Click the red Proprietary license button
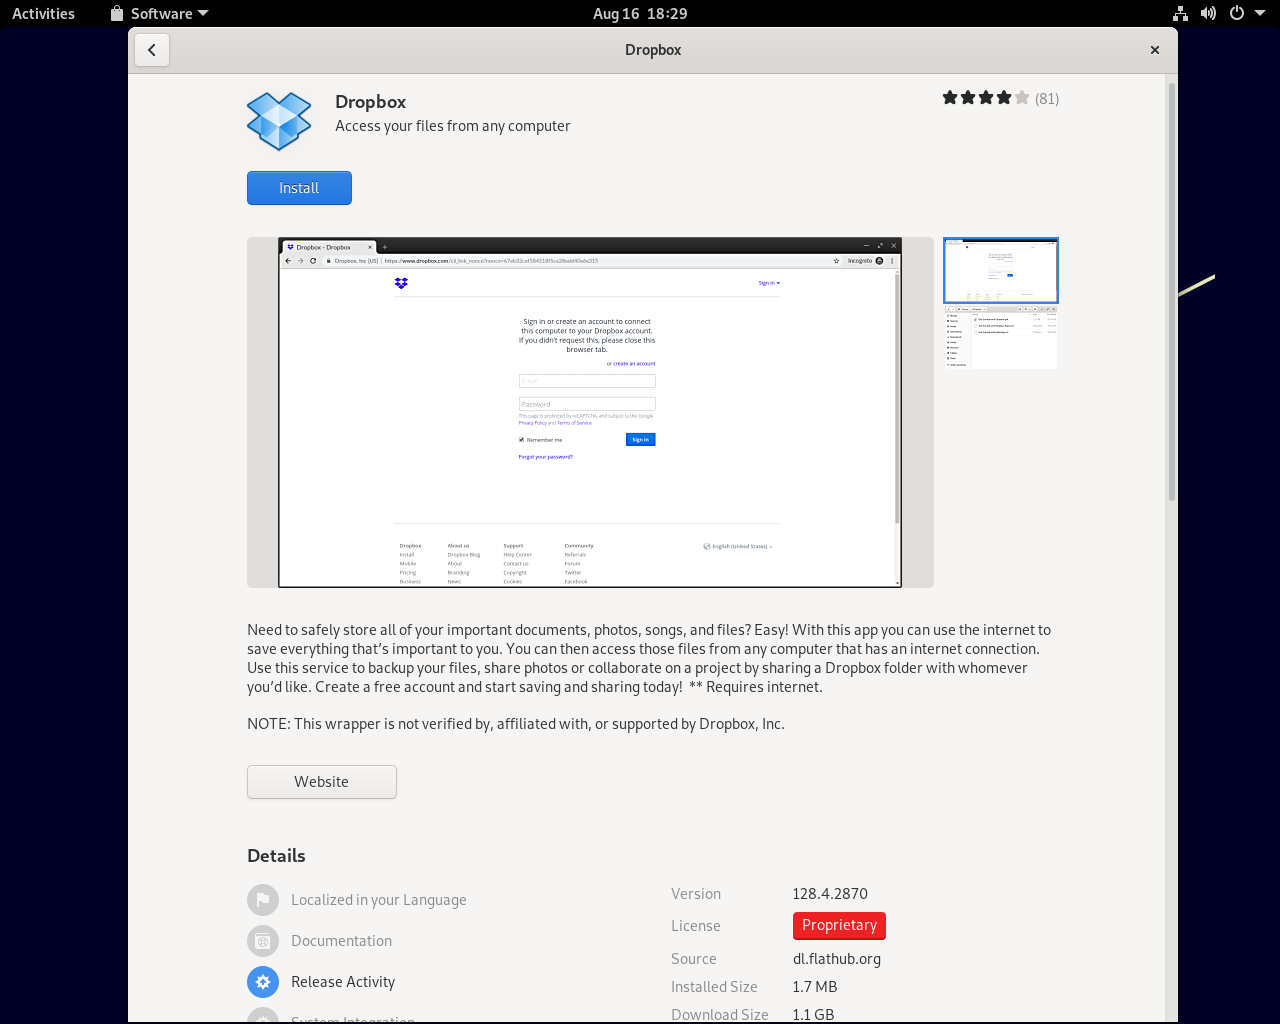The image size is (1280, 1024). tap(839, 926)
